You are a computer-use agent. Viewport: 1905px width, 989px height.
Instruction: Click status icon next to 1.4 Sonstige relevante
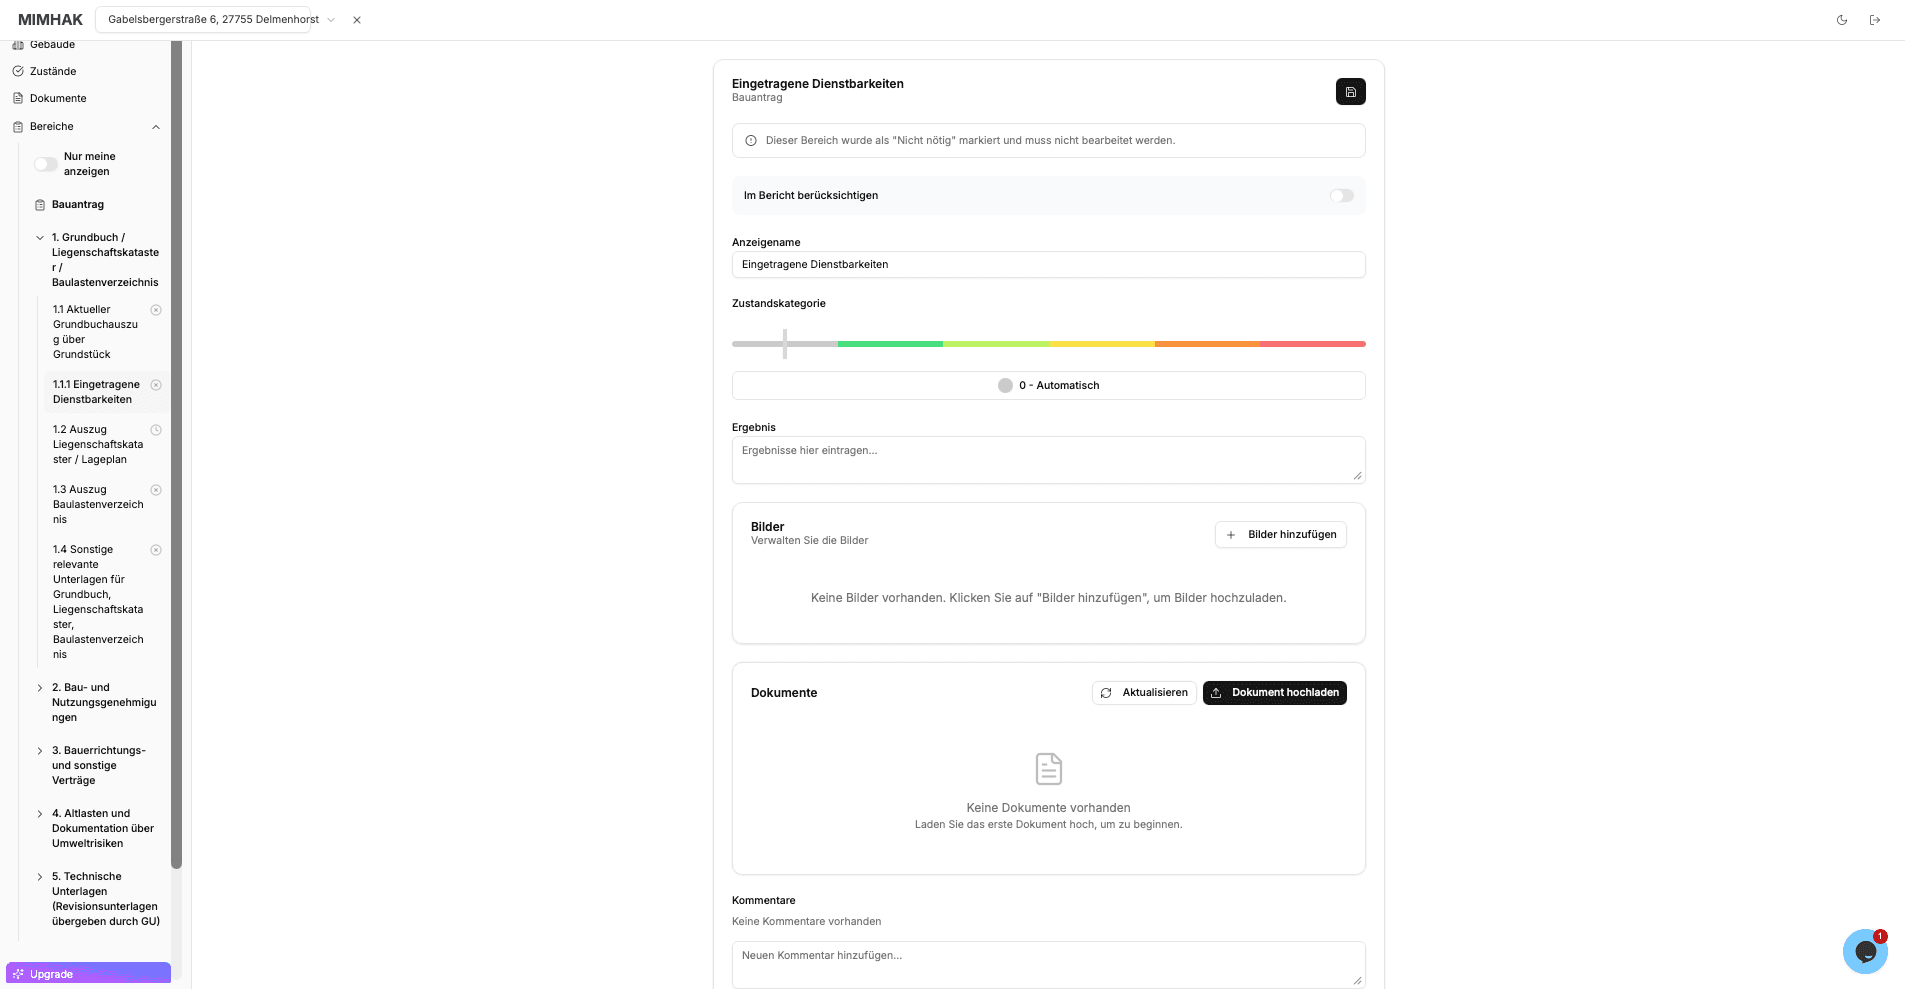point(156,550)
